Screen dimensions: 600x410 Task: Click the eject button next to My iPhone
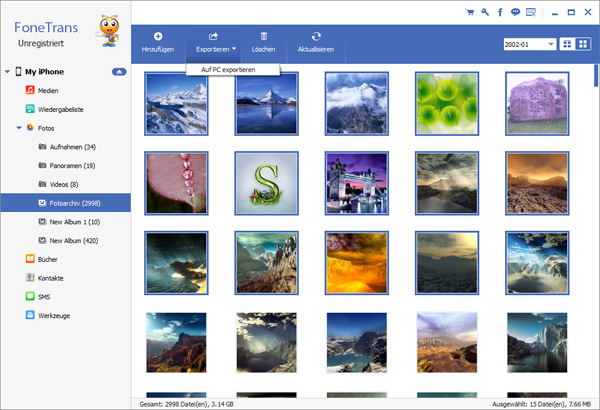point(119,72)
